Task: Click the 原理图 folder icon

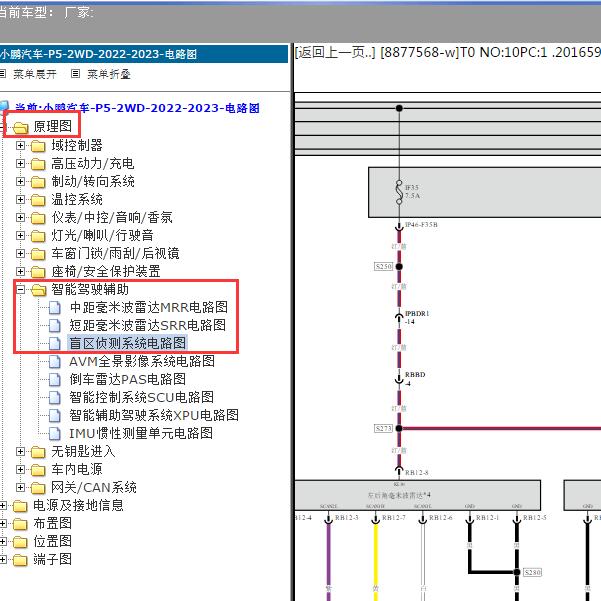Action: pyautogui.click(x=20, y=127)
